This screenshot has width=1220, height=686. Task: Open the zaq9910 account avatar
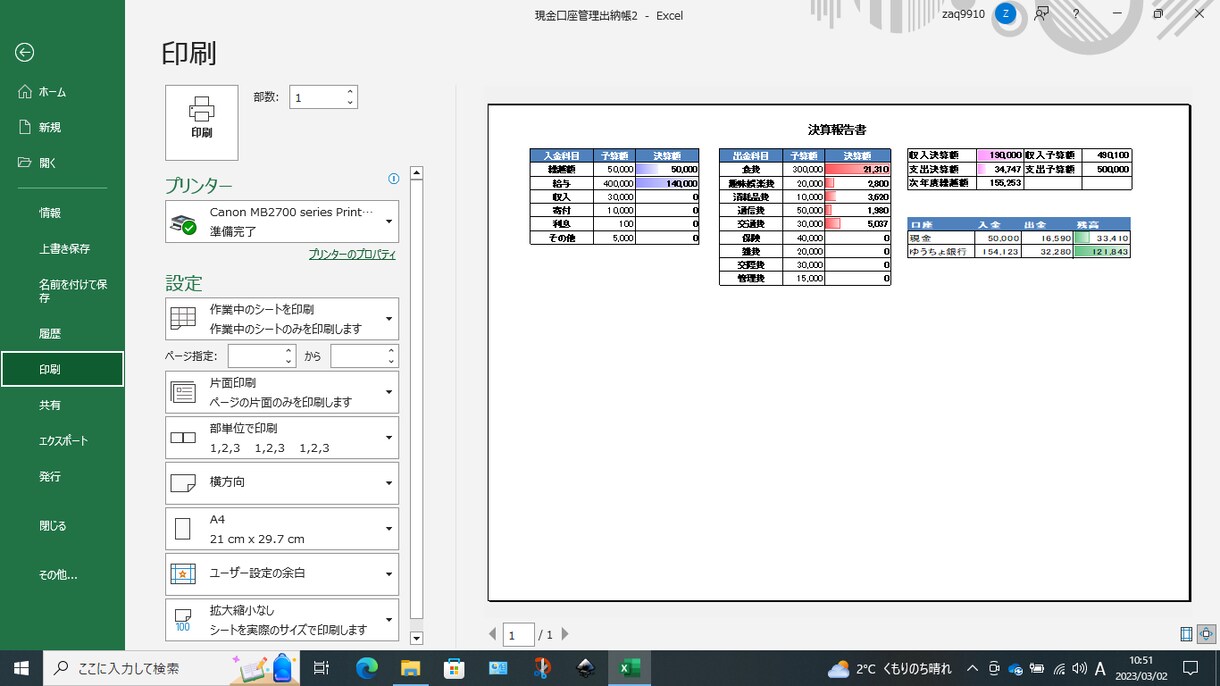(1006, 14)
